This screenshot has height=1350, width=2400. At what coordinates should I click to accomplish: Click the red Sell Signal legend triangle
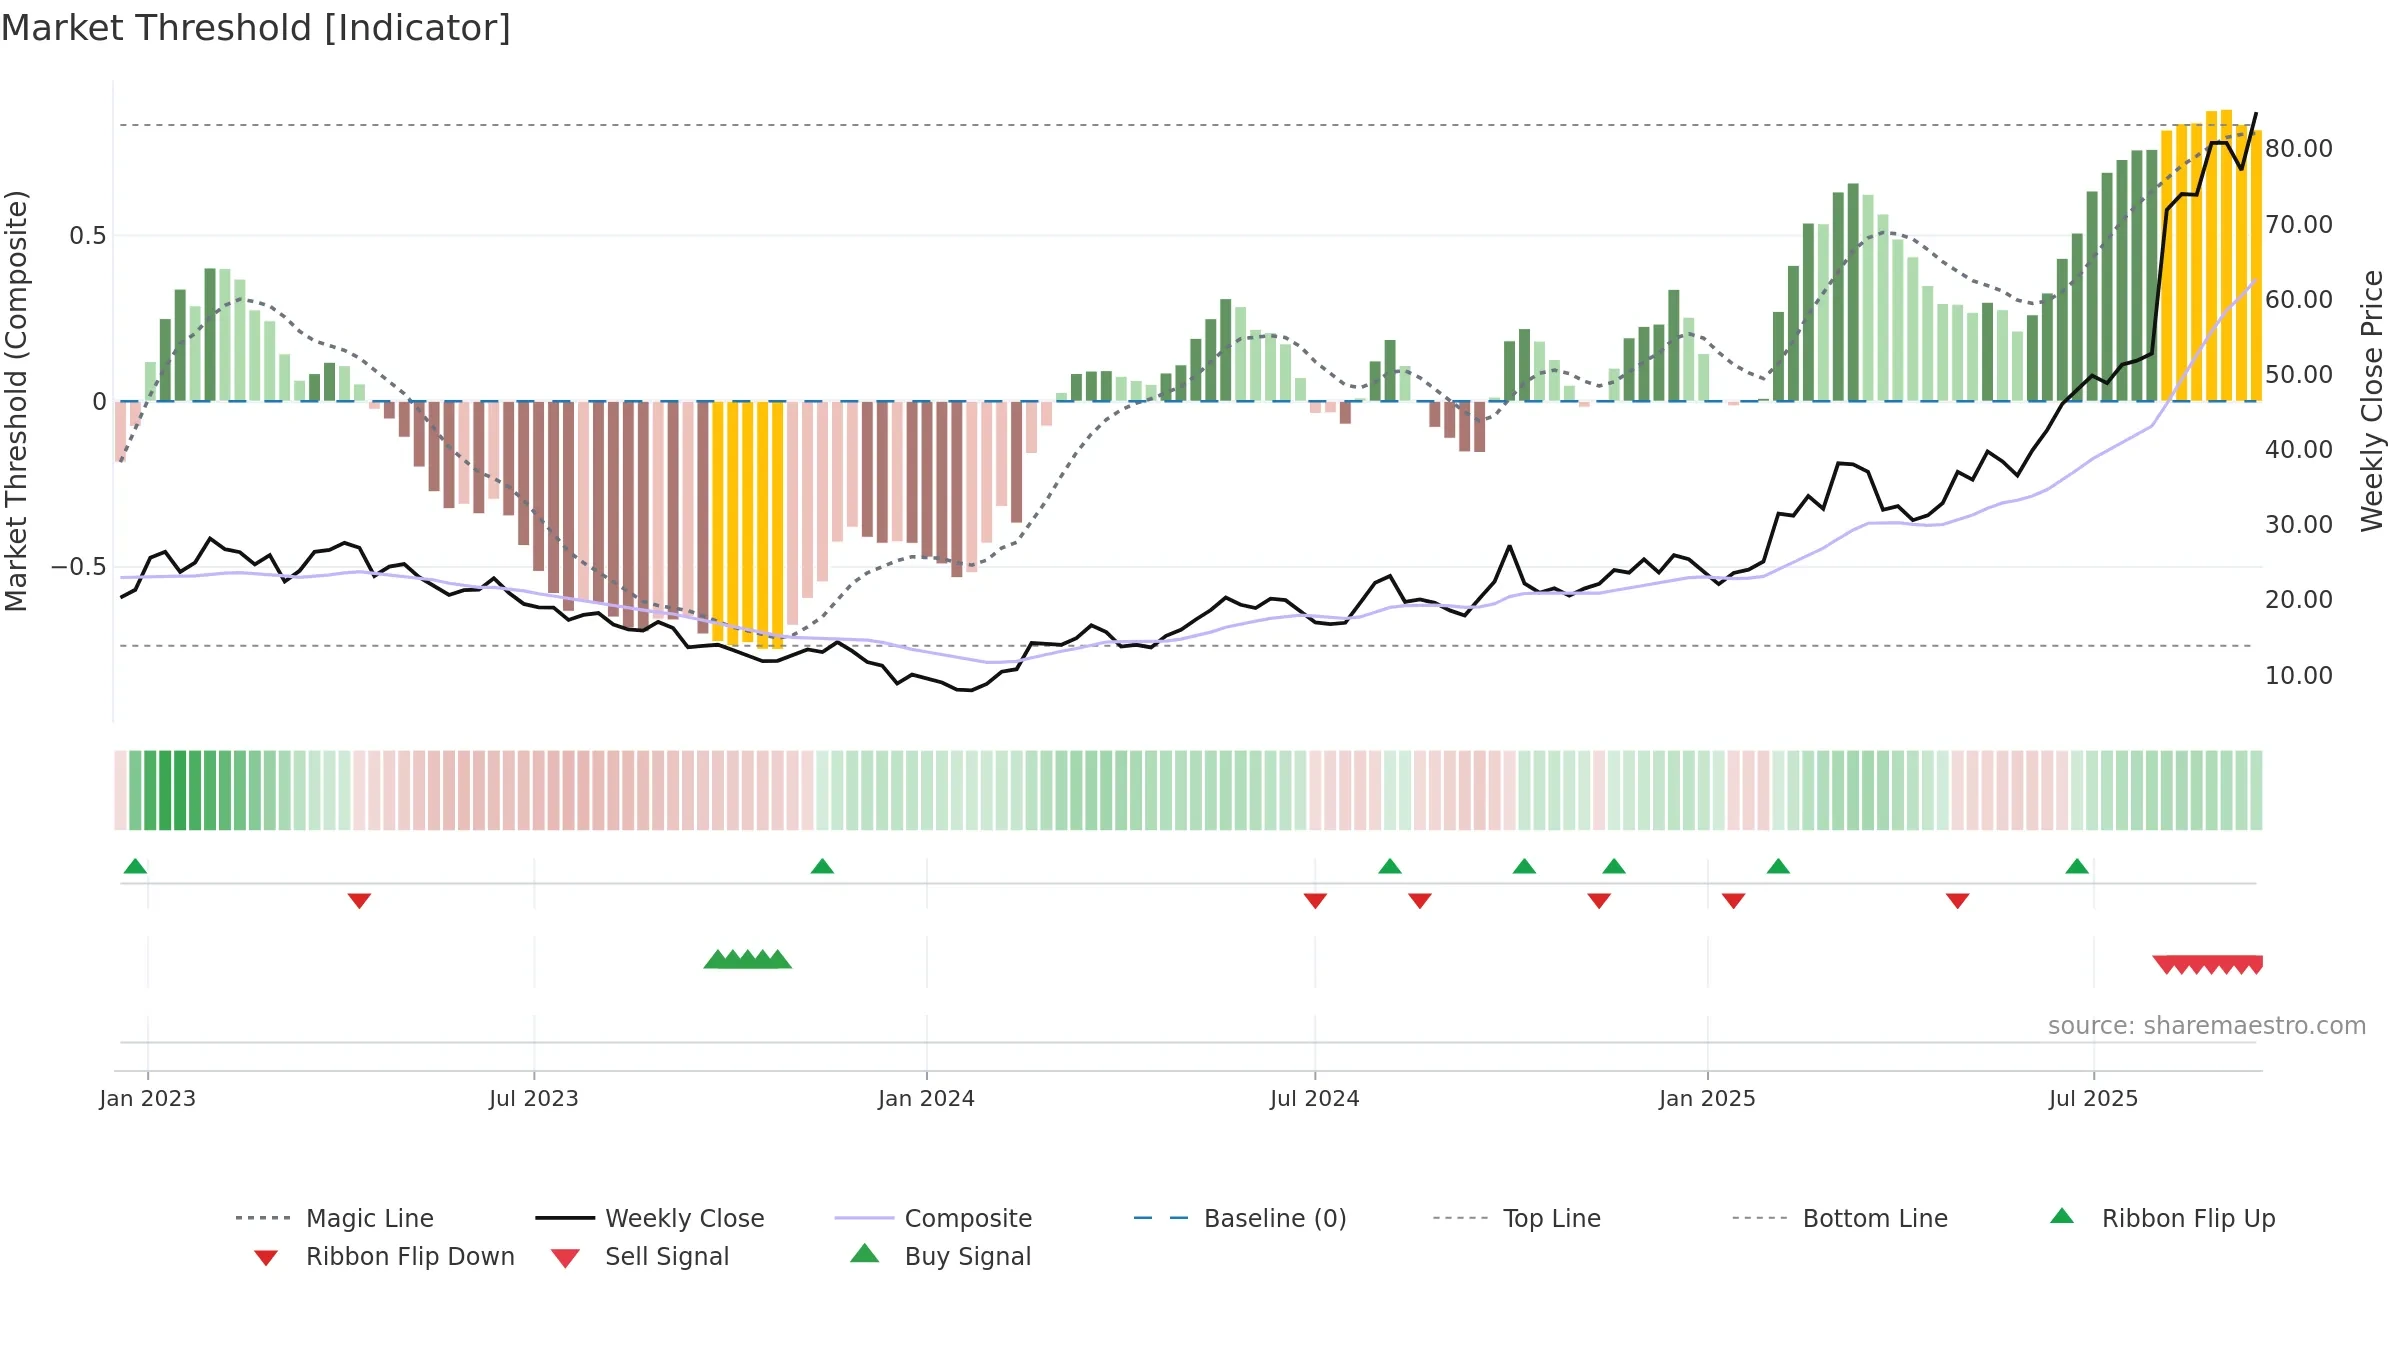565,1258
